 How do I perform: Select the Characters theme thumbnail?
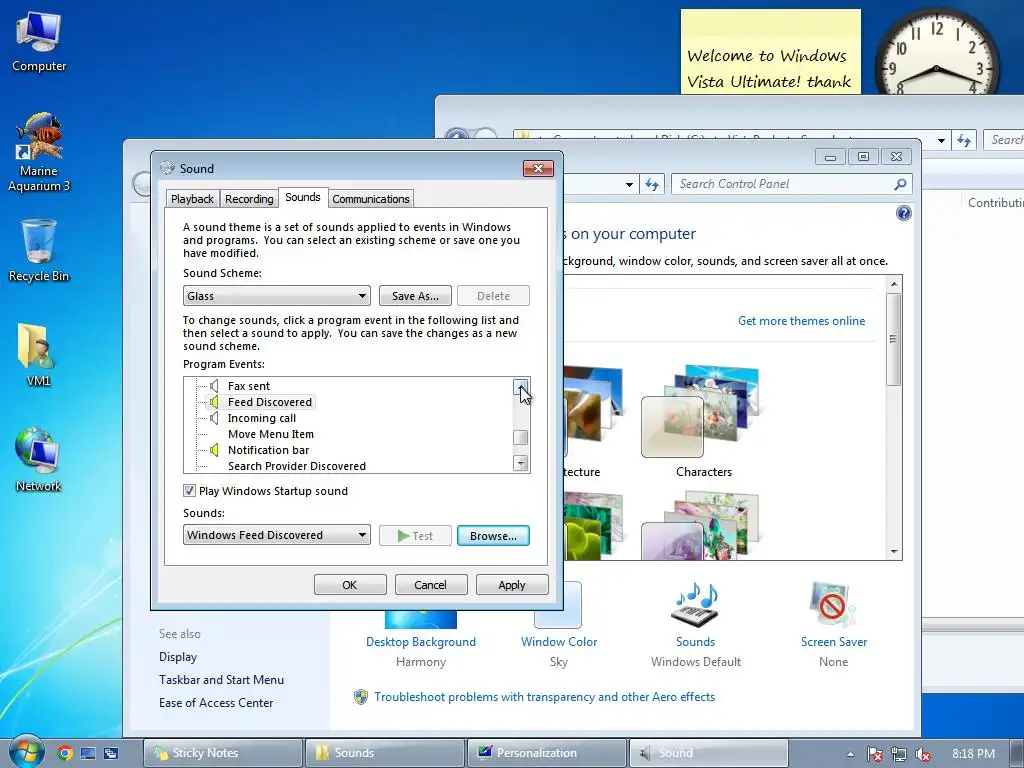703,421
